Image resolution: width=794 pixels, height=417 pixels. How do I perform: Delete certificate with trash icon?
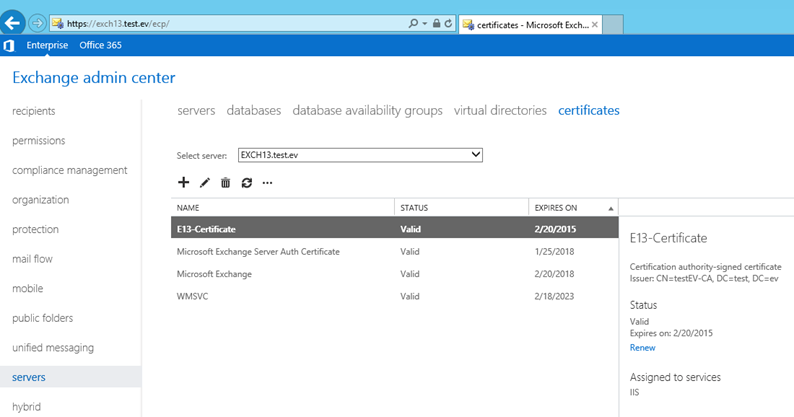225,183
